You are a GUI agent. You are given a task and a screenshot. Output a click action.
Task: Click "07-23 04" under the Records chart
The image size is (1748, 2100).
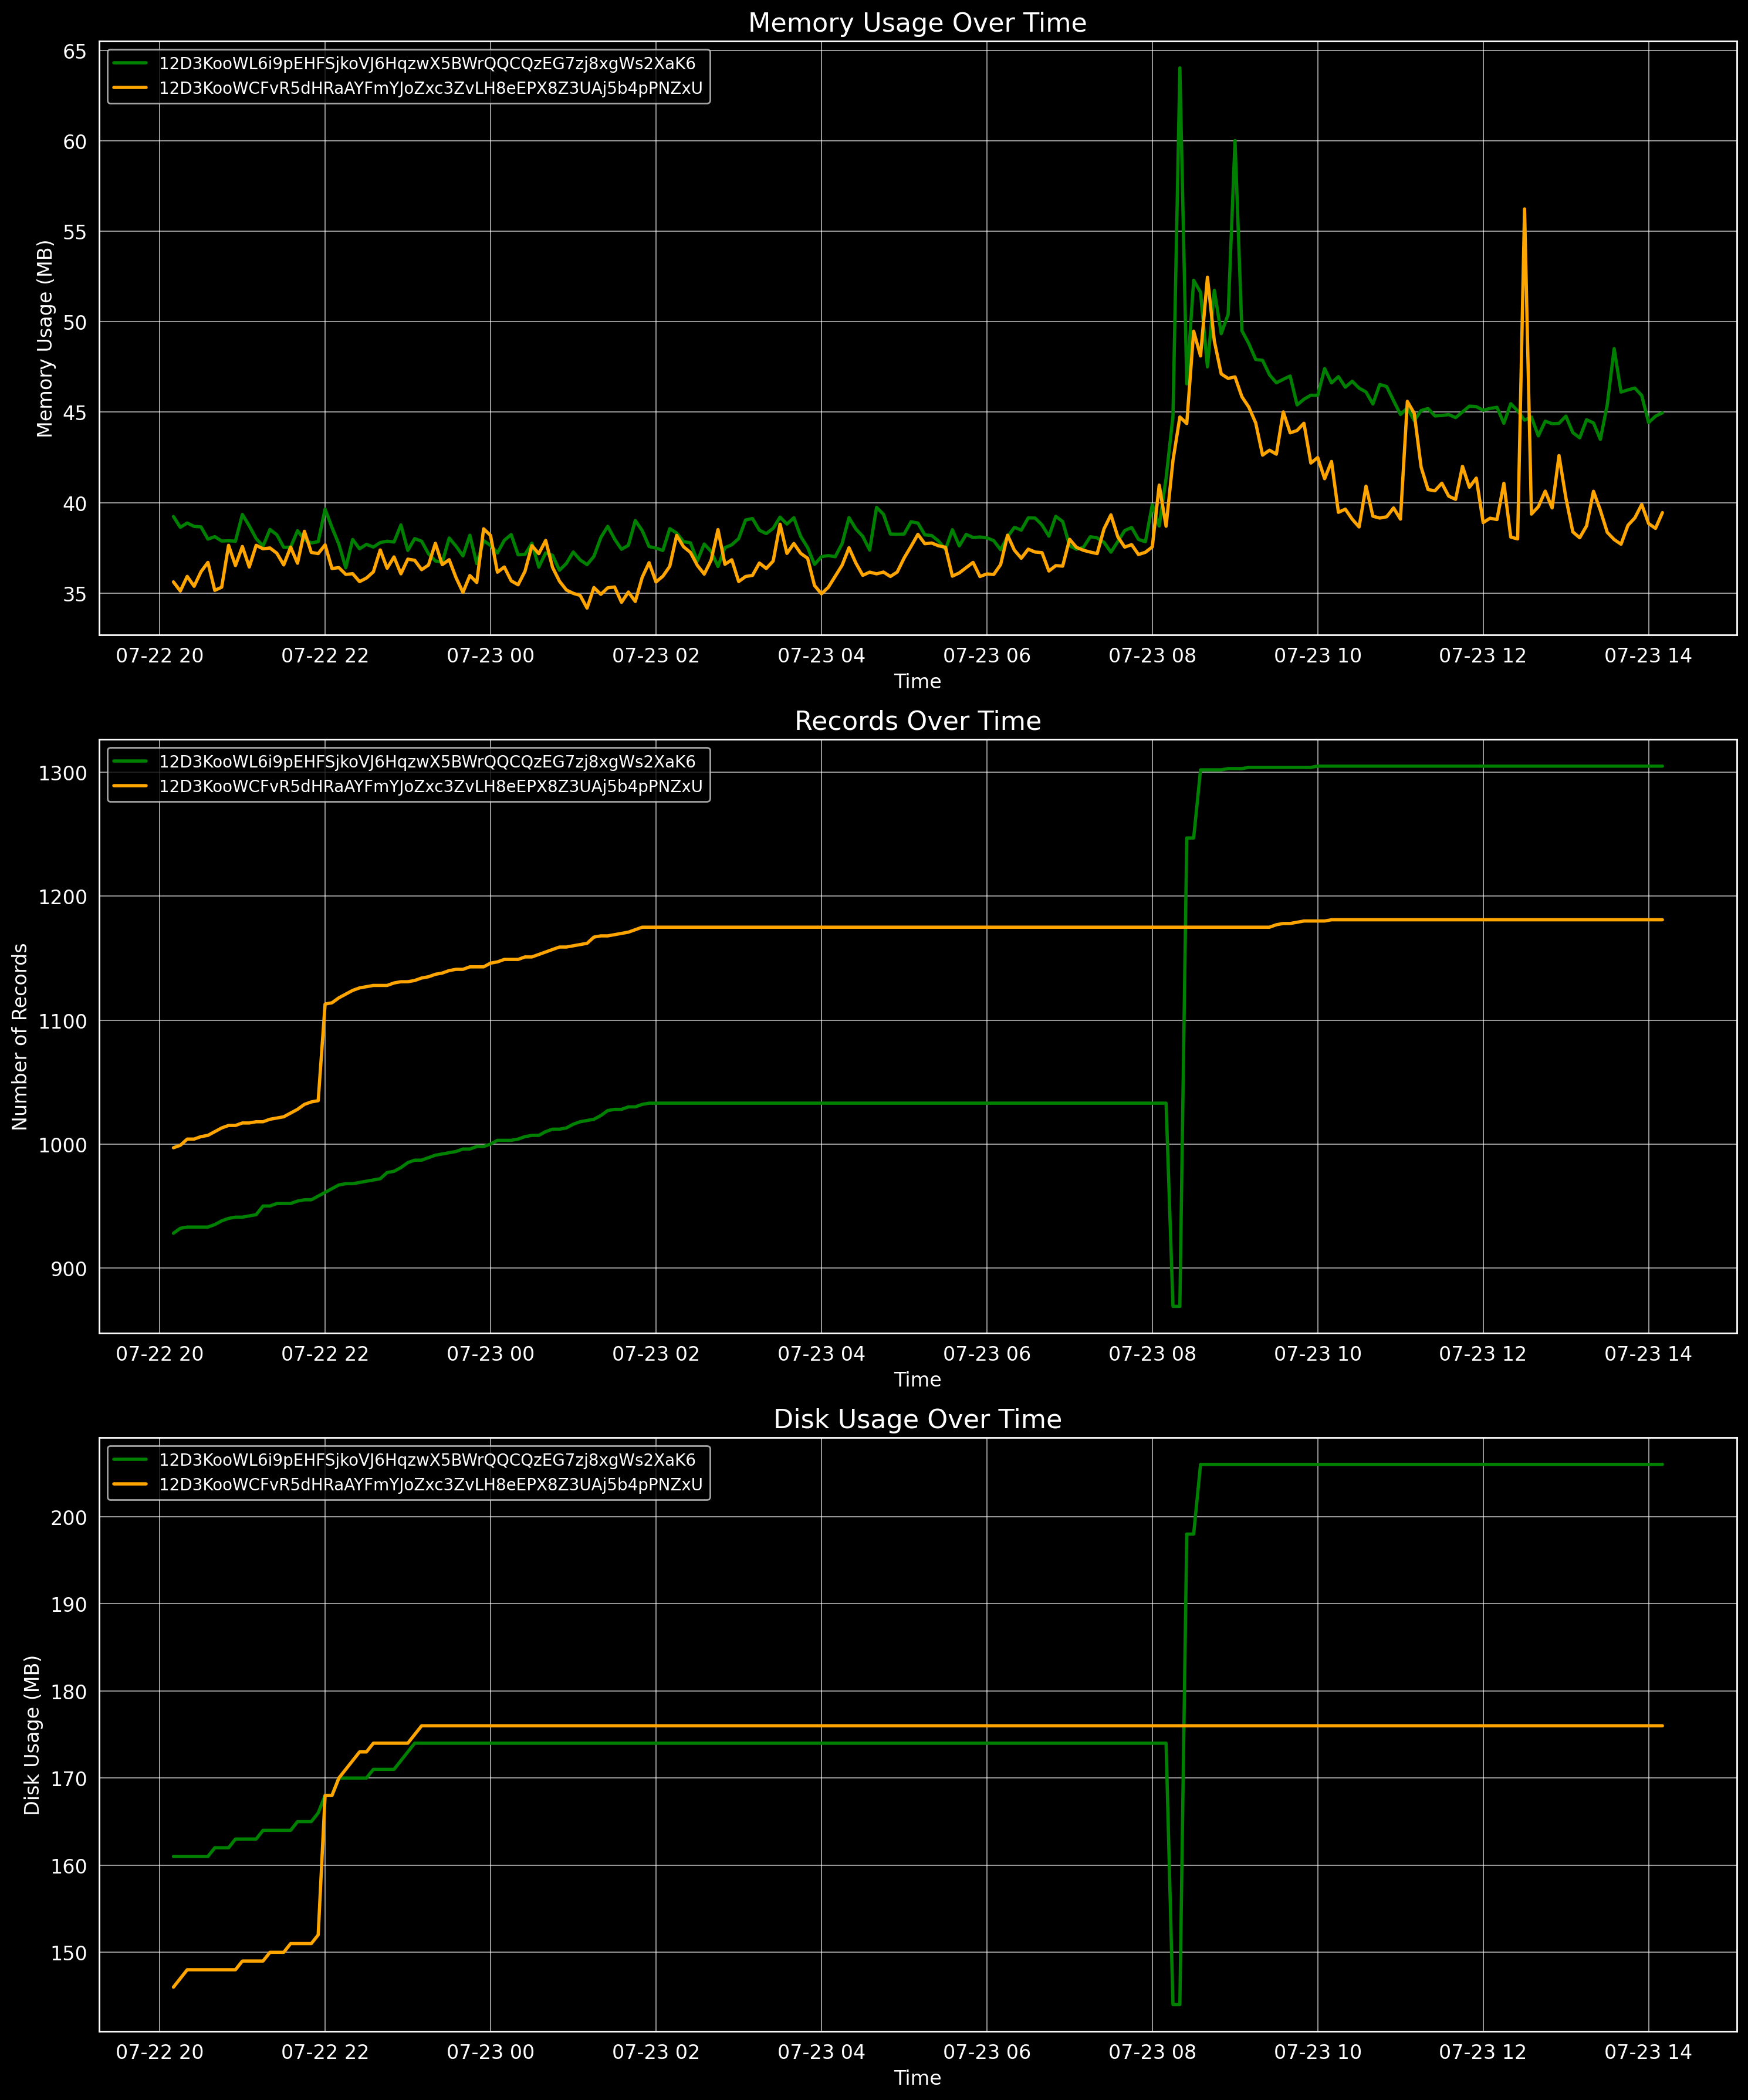click(821, 1354)
